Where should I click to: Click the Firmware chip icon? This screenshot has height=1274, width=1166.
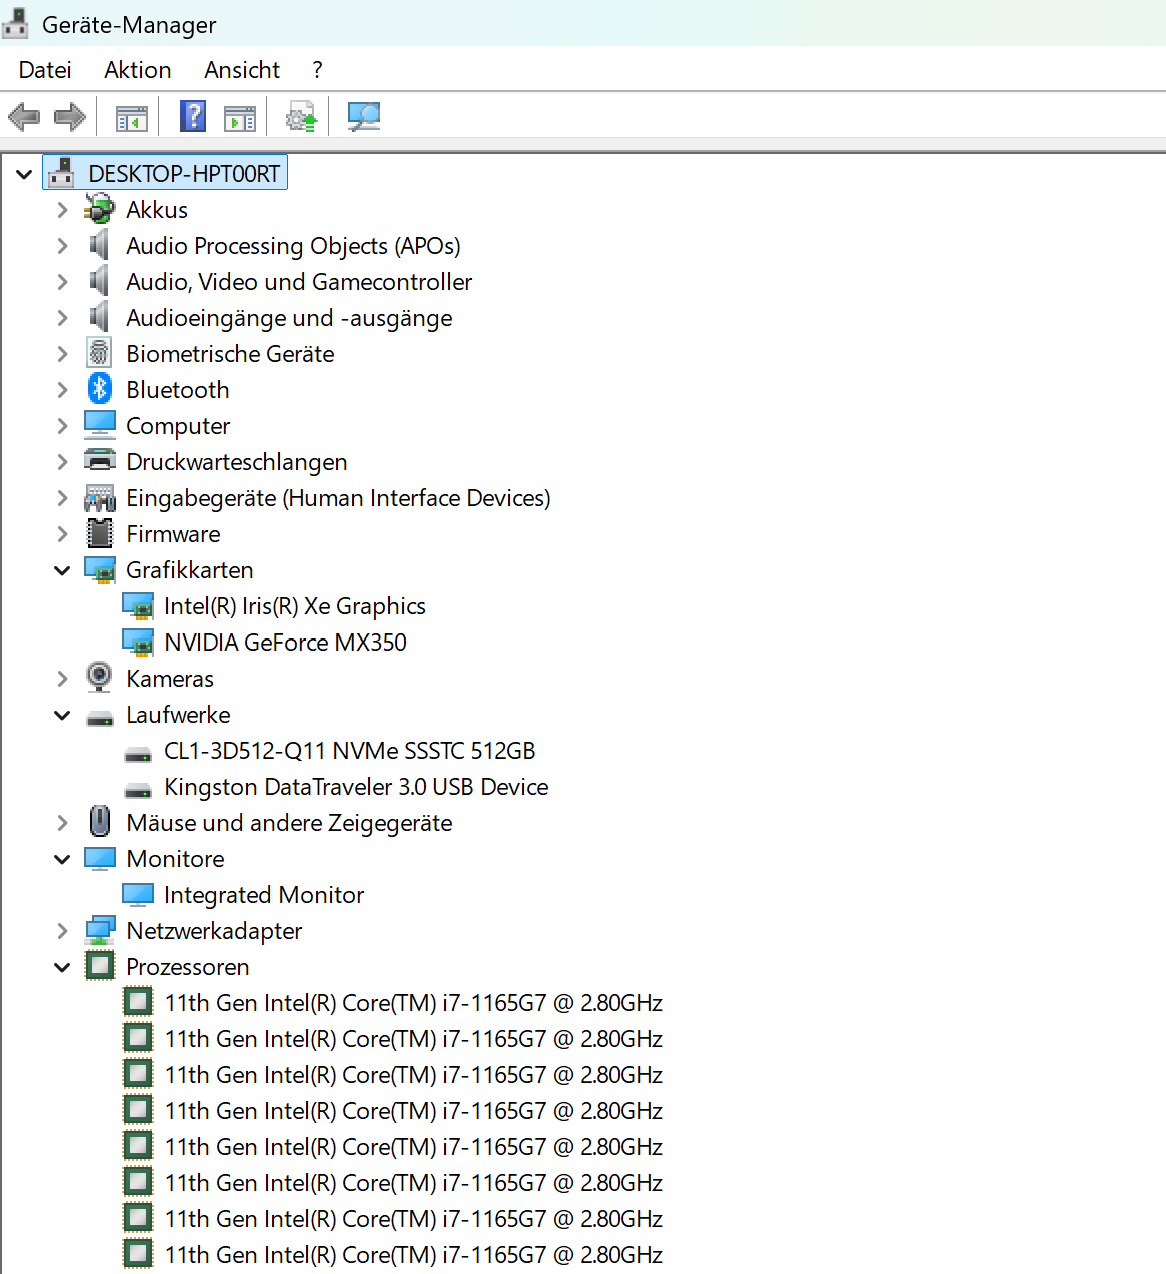99,533
